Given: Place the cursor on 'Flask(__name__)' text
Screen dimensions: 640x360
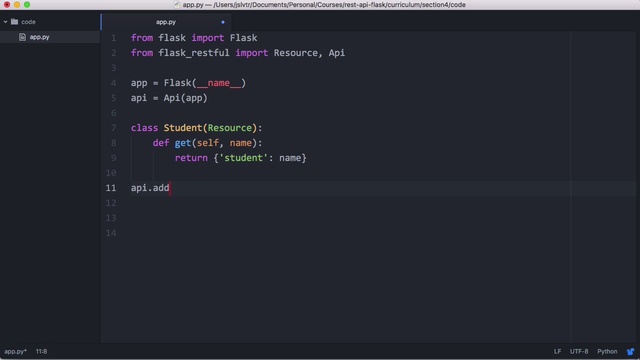Looking at the screenshot, I should (205, 83).
